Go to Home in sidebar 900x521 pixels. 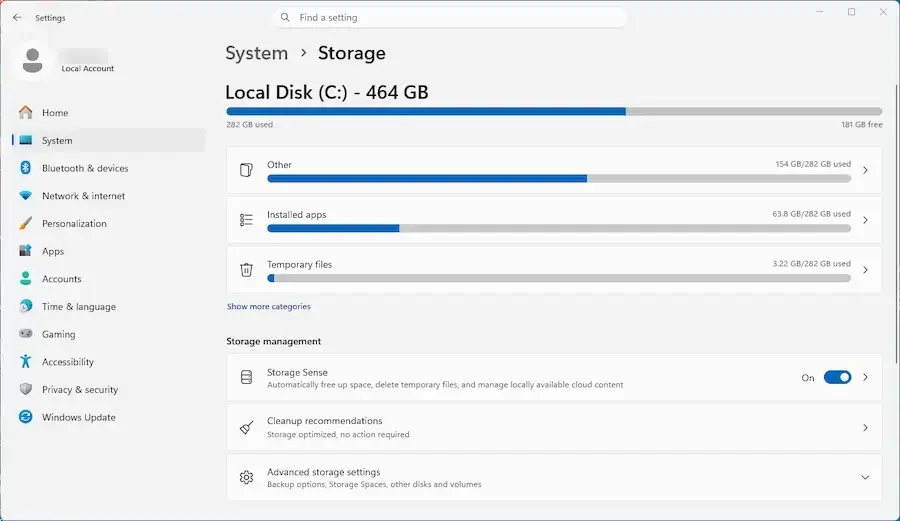[108, 112]
